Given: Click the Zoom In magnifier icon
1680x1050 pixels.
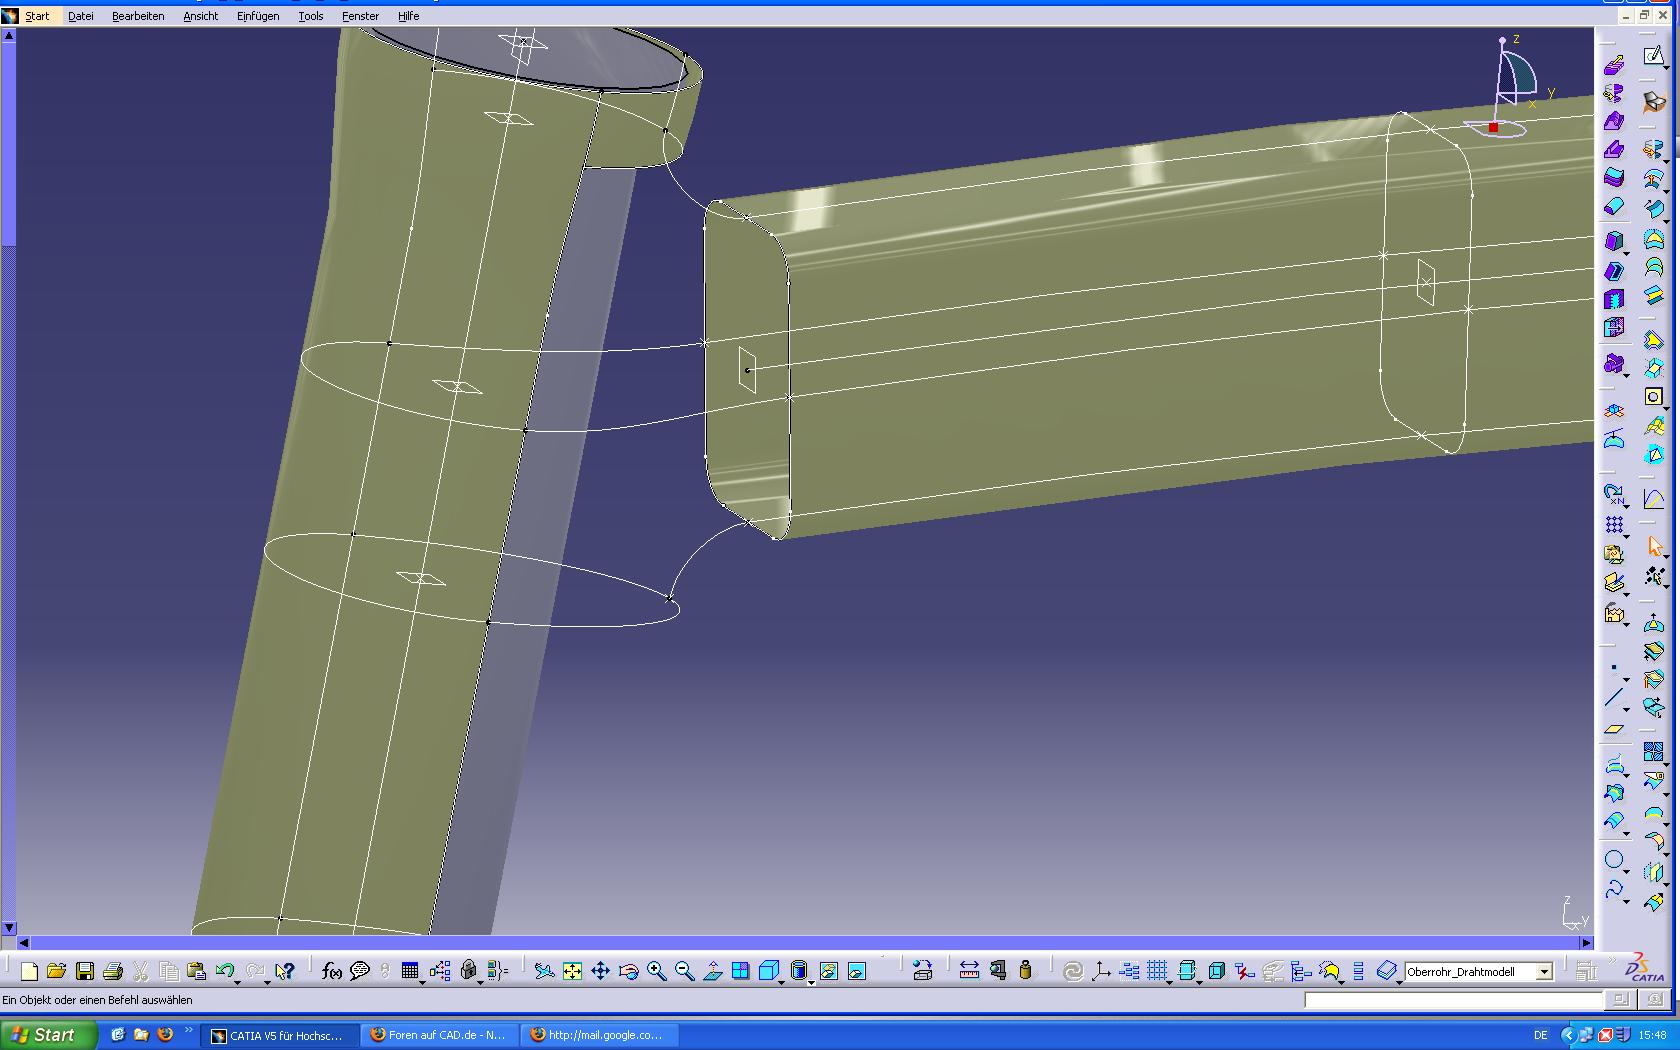Looking at the screenshot, I should (656, 971).
